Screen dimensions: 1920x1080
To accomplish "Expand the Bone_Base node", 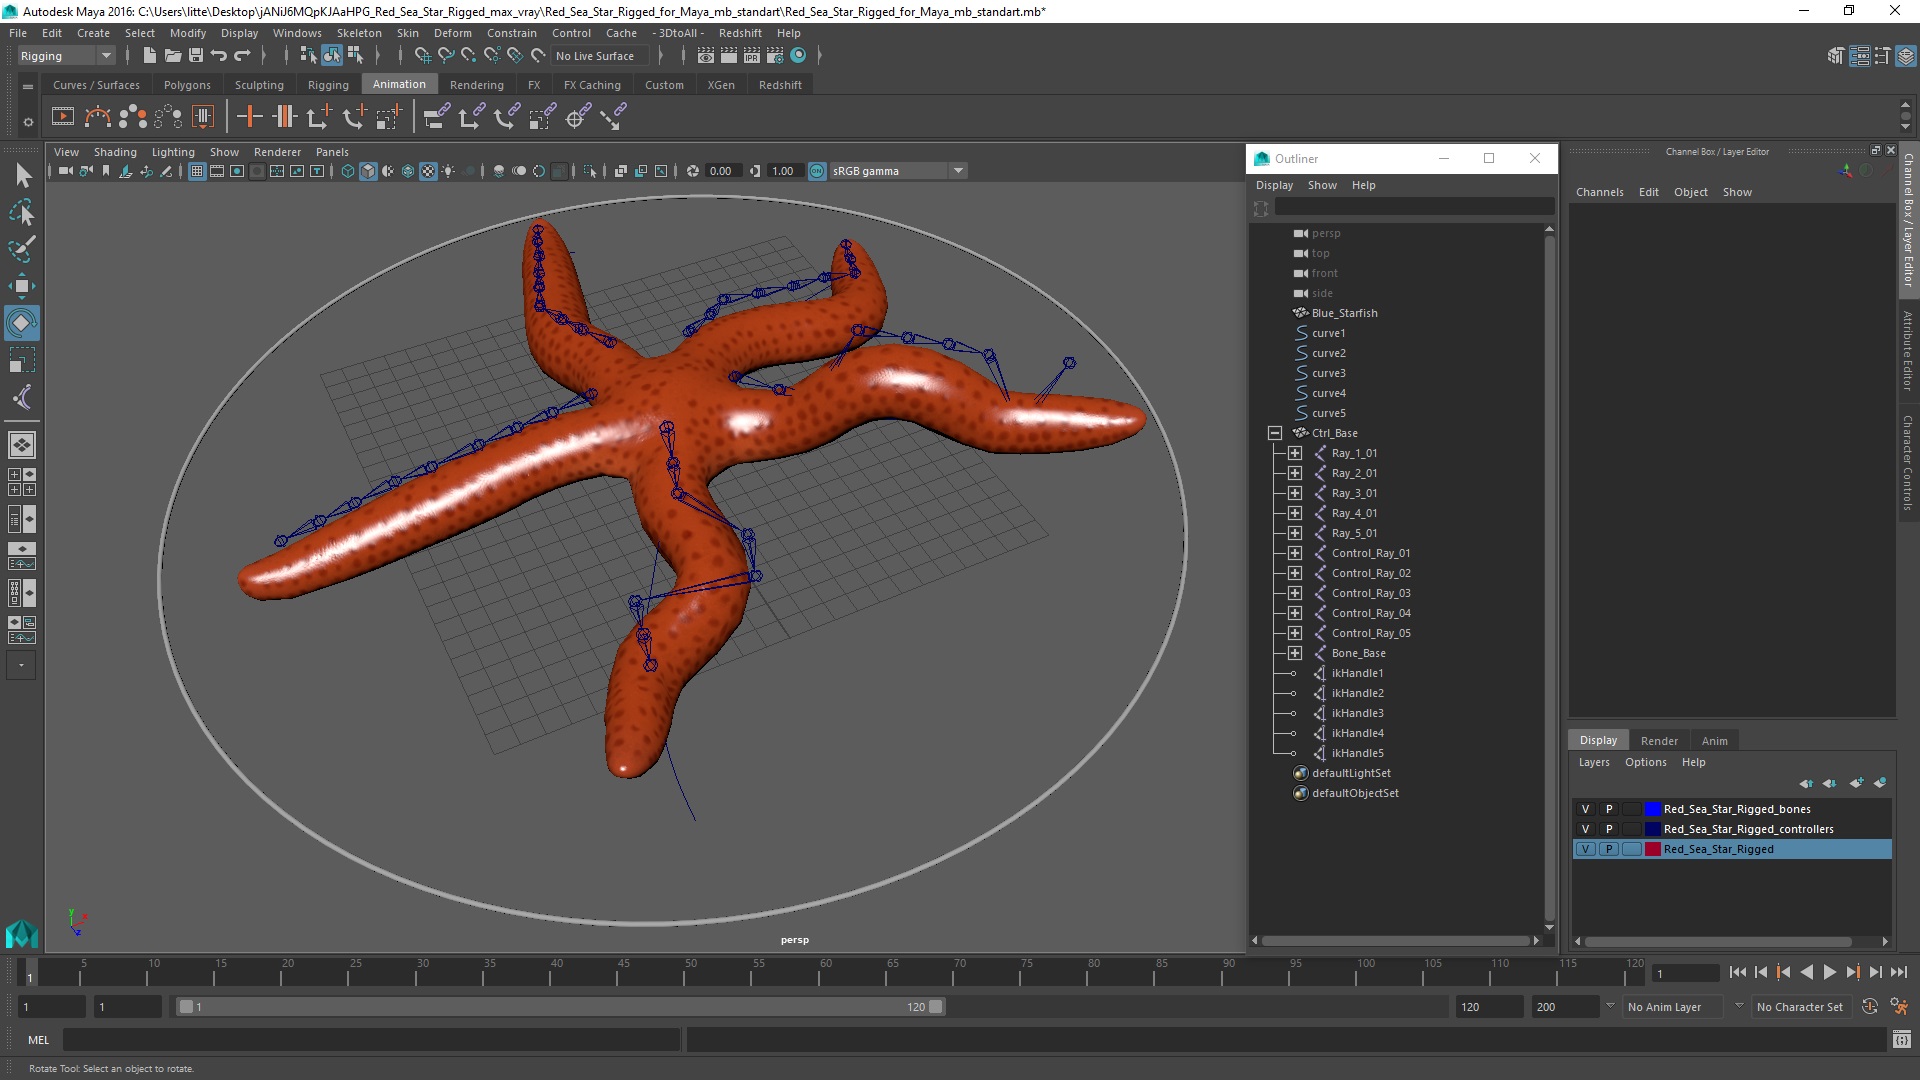I will (x=1295, y=653).
